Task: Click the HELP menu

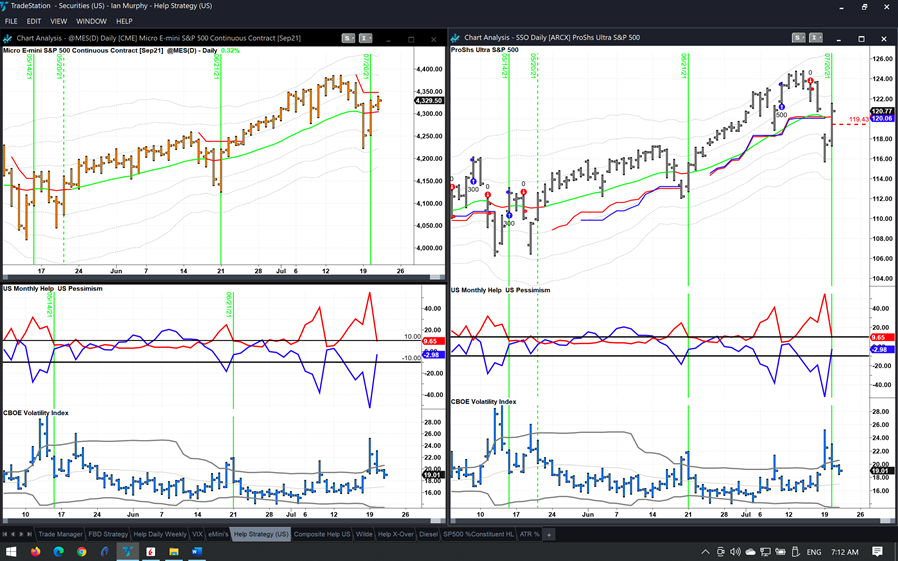Action: point(124,21)
